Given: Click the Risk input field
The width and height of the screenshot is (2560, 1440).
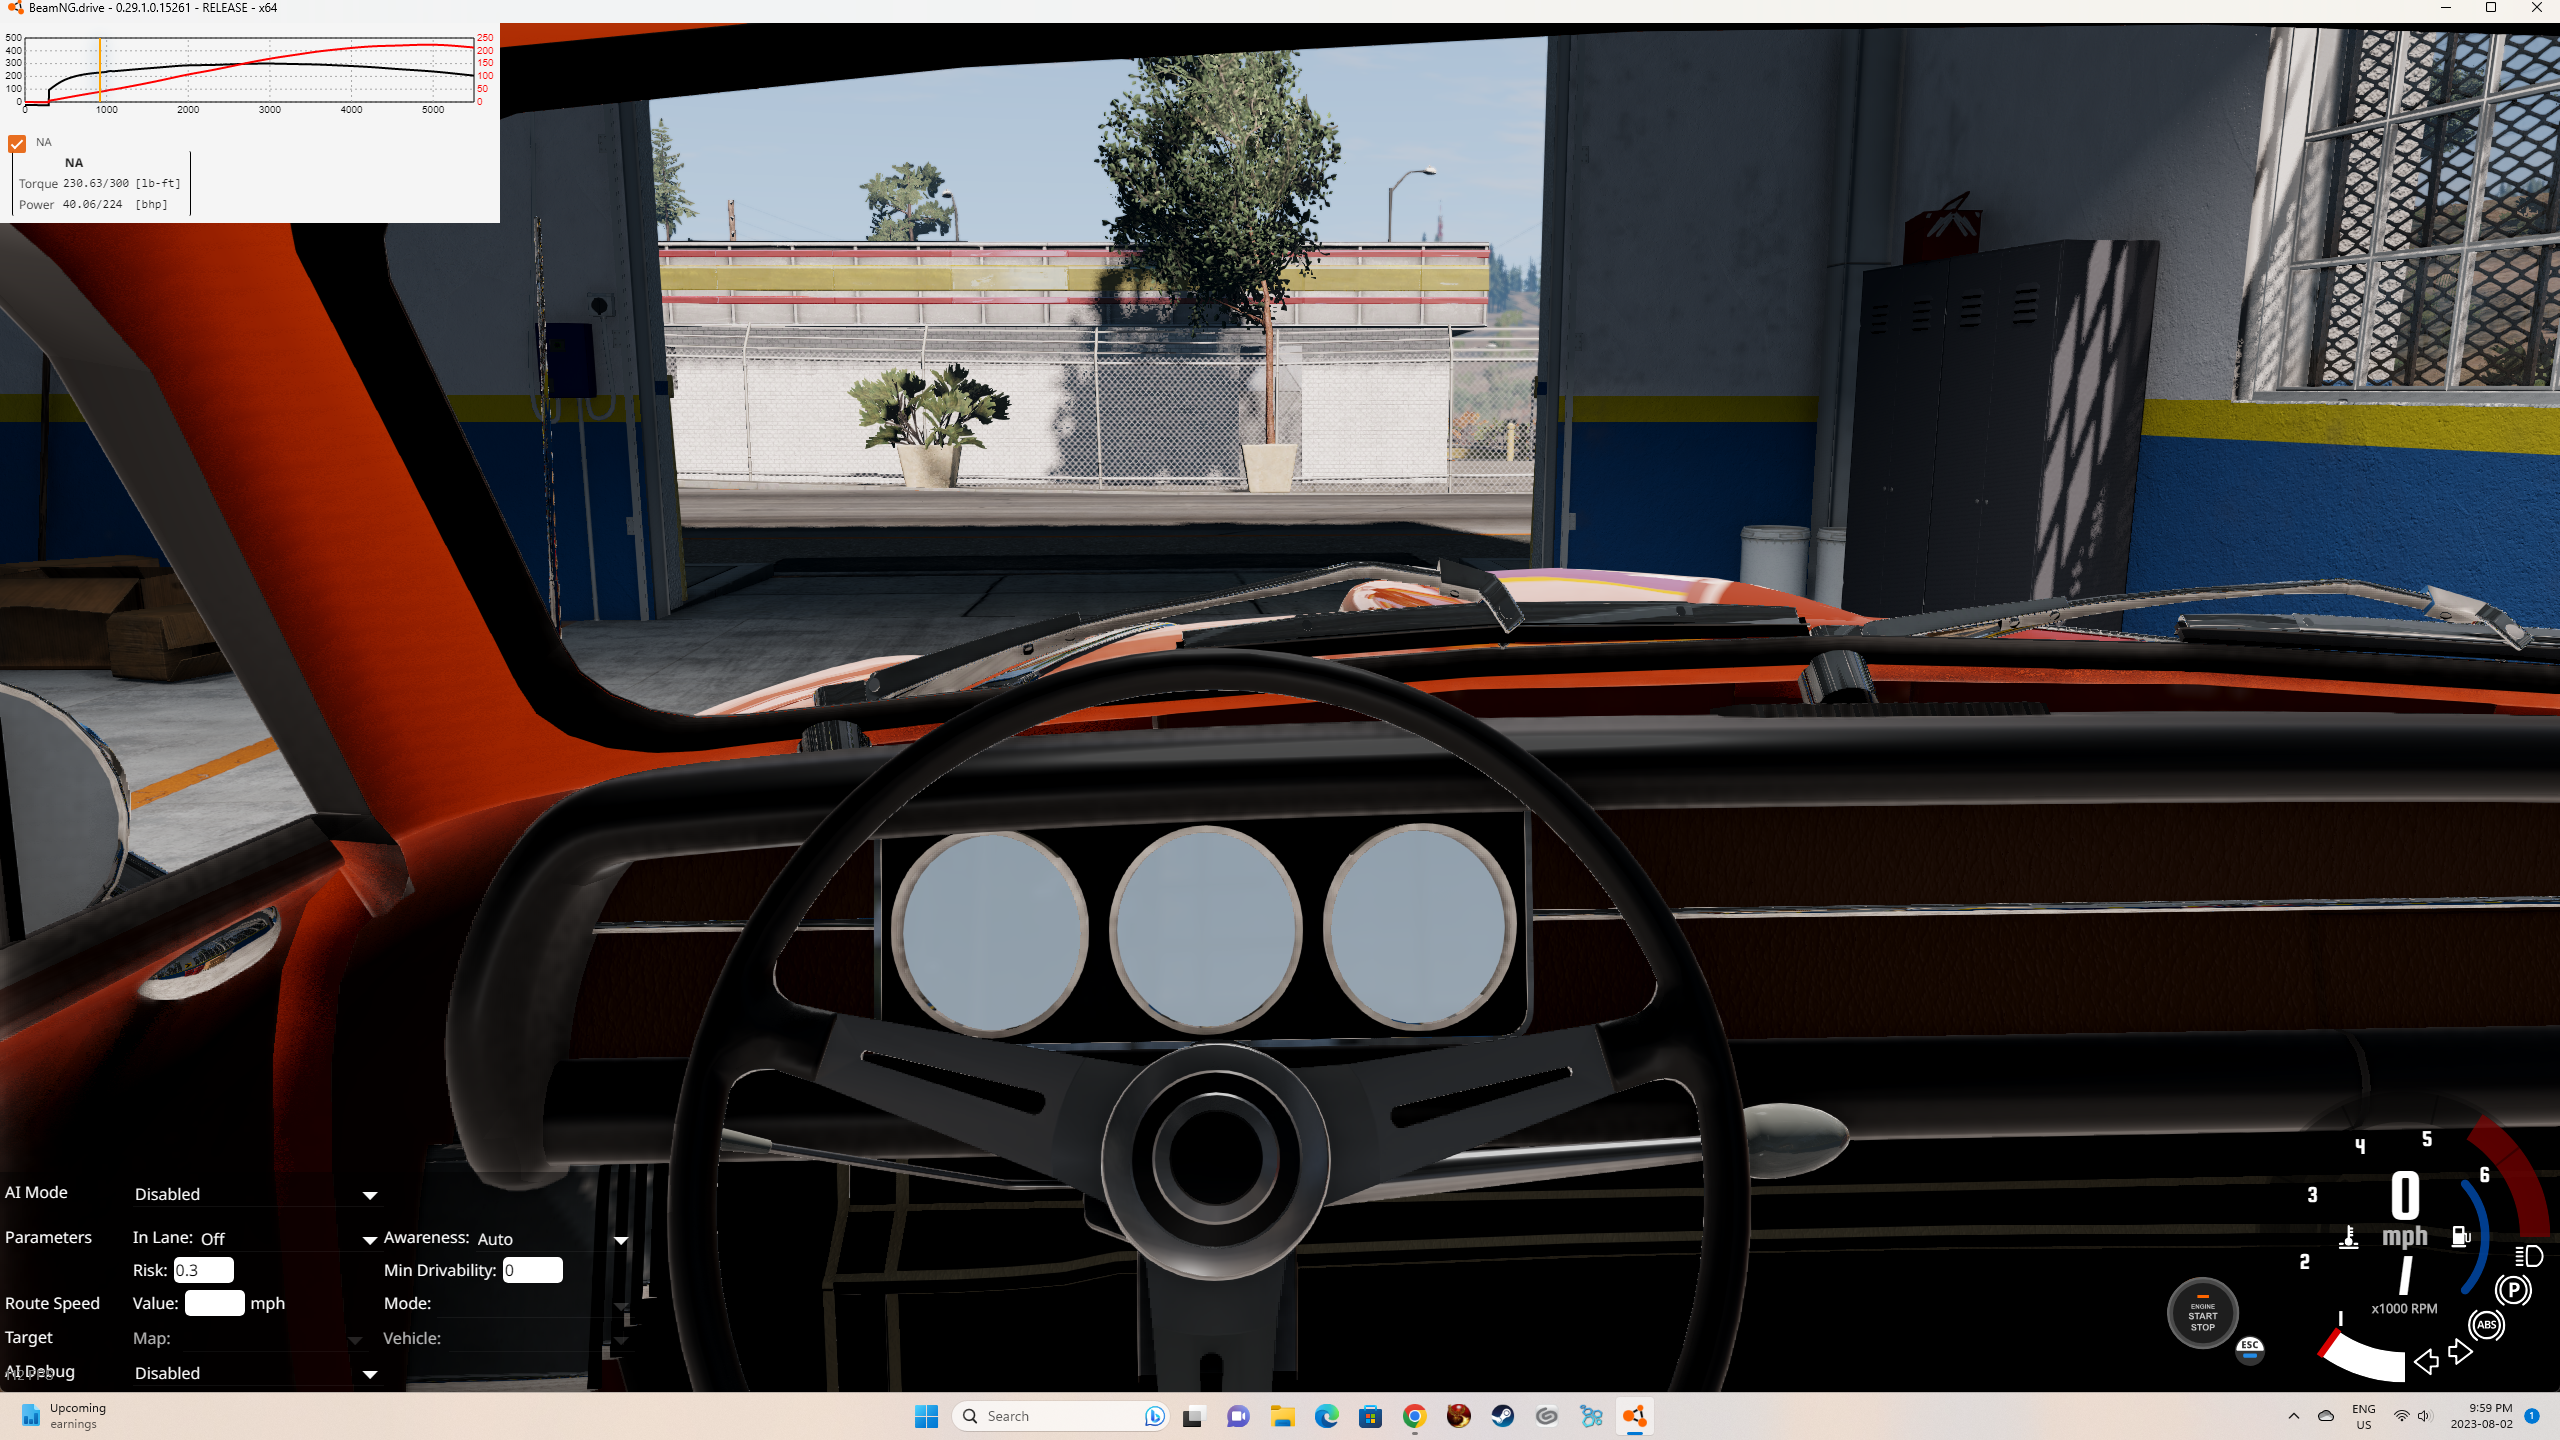Looking at the screenshot, I should (x=203, y=1270).
